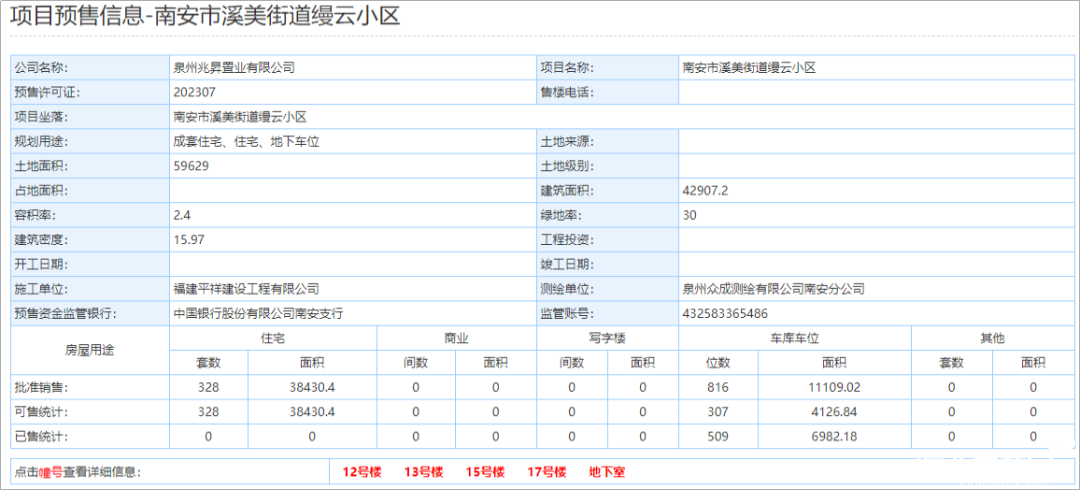Click the 竣工日期 label

(x=568, y=264)
